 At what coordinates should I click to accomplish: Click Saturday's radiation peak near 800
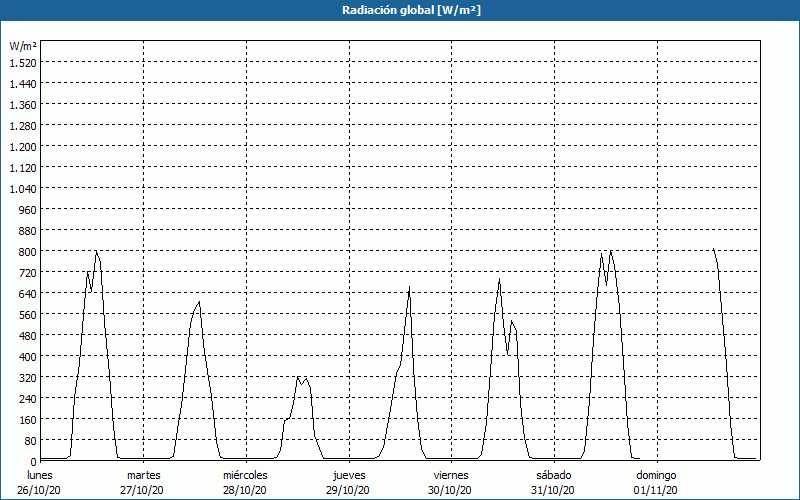(x=611, y=251)
